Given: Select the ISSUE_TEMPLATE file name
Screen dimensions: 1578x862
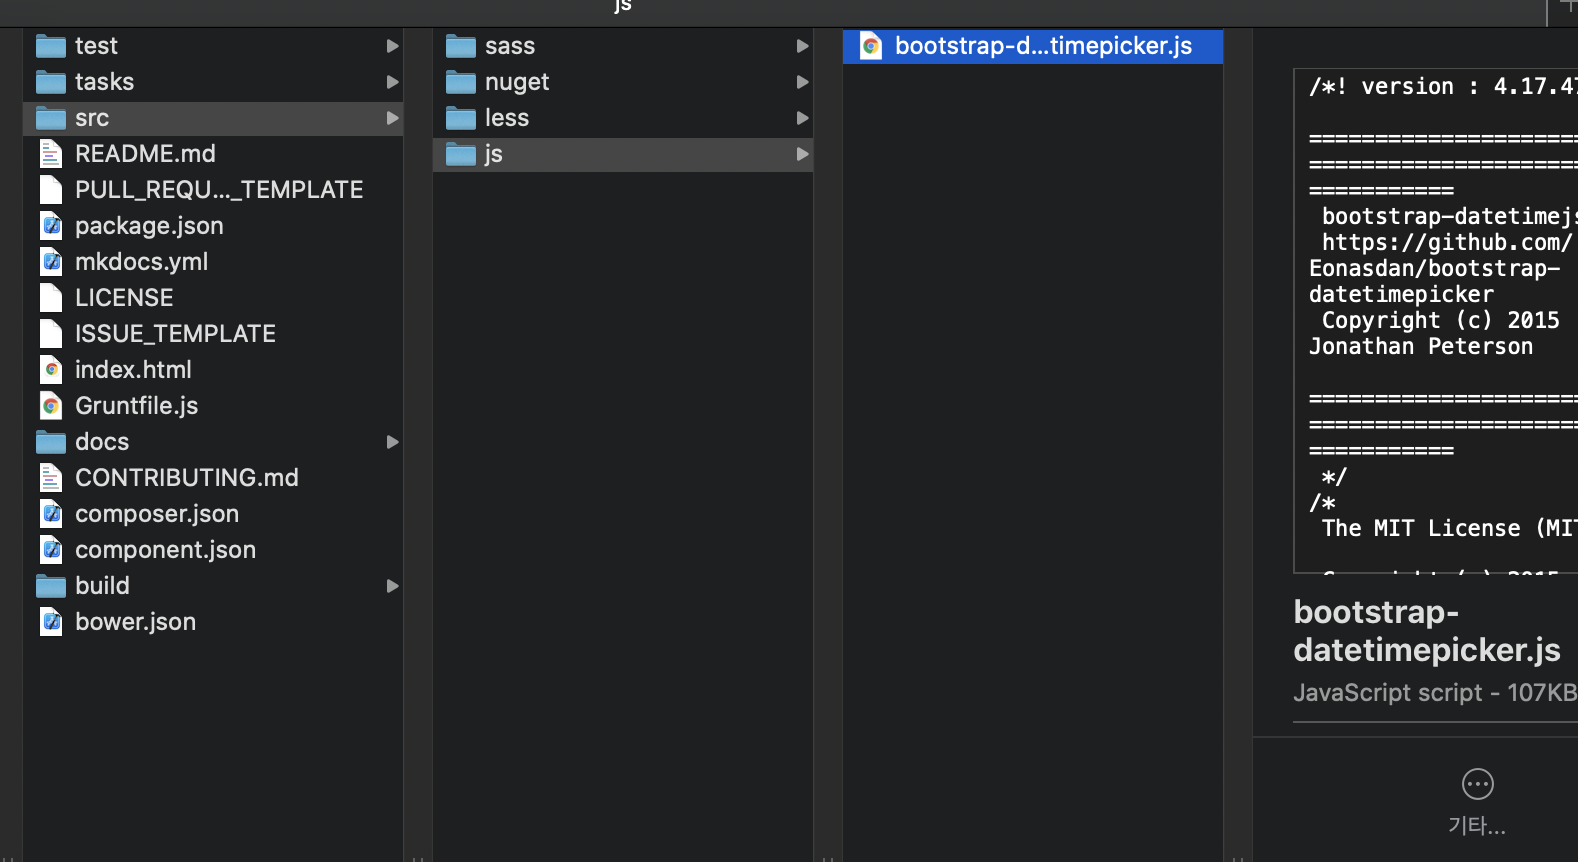Looking at the screenshot, I should coord(175,334).
